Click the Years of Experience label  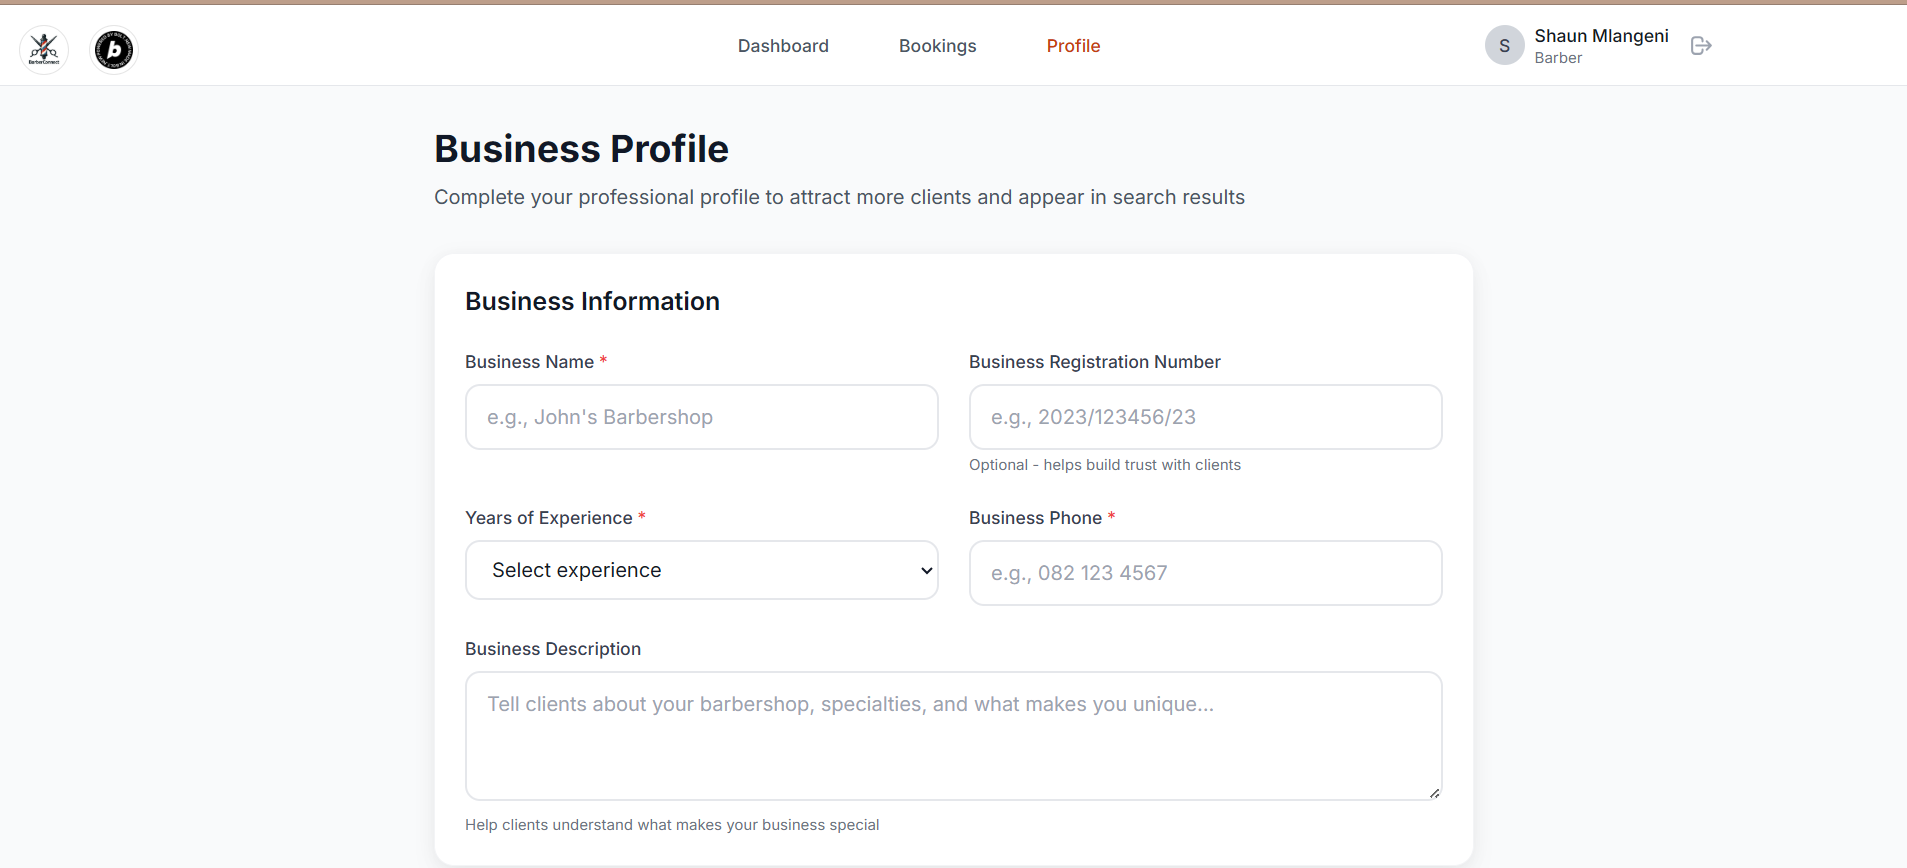click(x=548, y=518)
